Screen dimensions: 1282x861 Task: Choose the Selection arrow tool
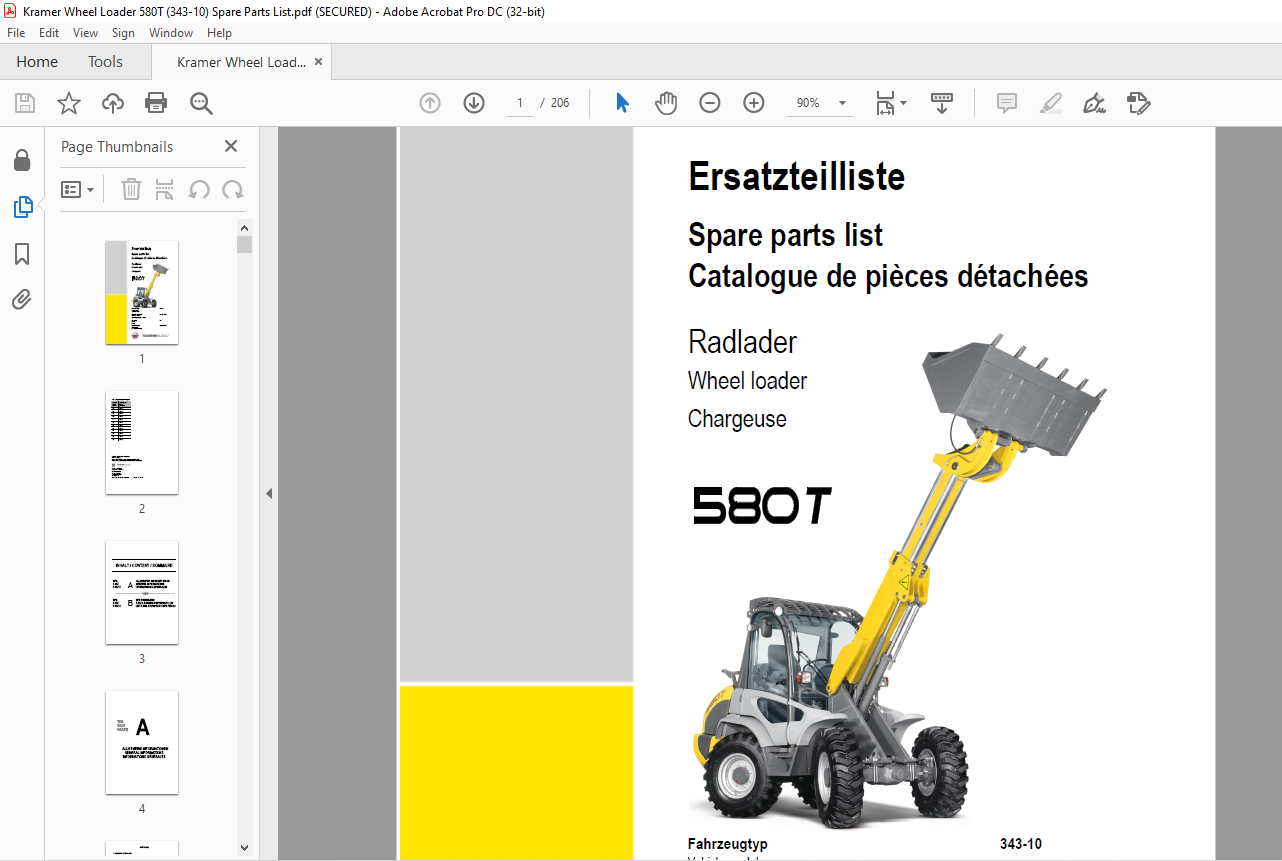tap(622, 103)
